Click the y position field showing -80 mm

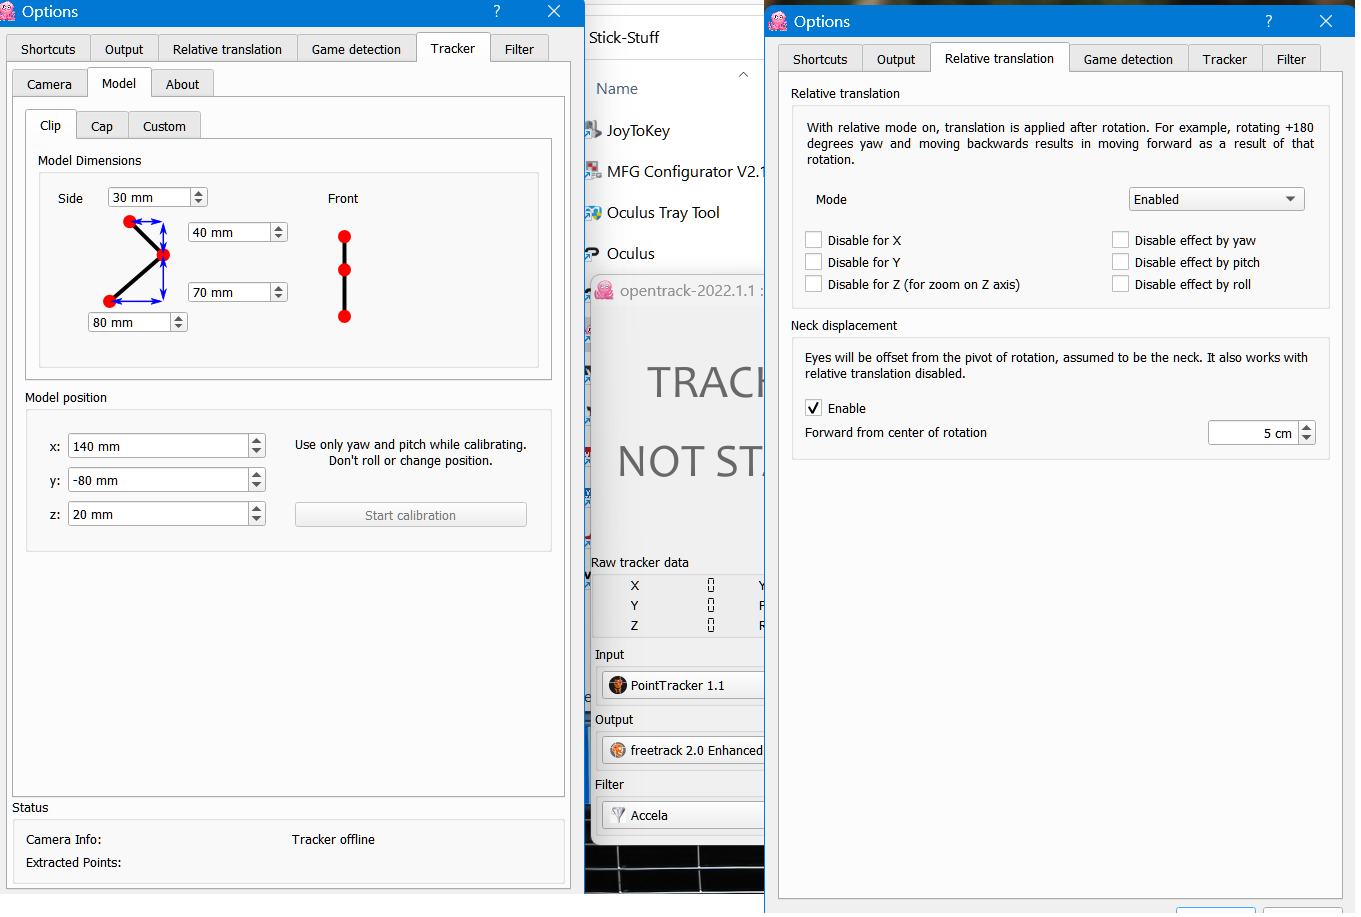(x=158, y=480)
